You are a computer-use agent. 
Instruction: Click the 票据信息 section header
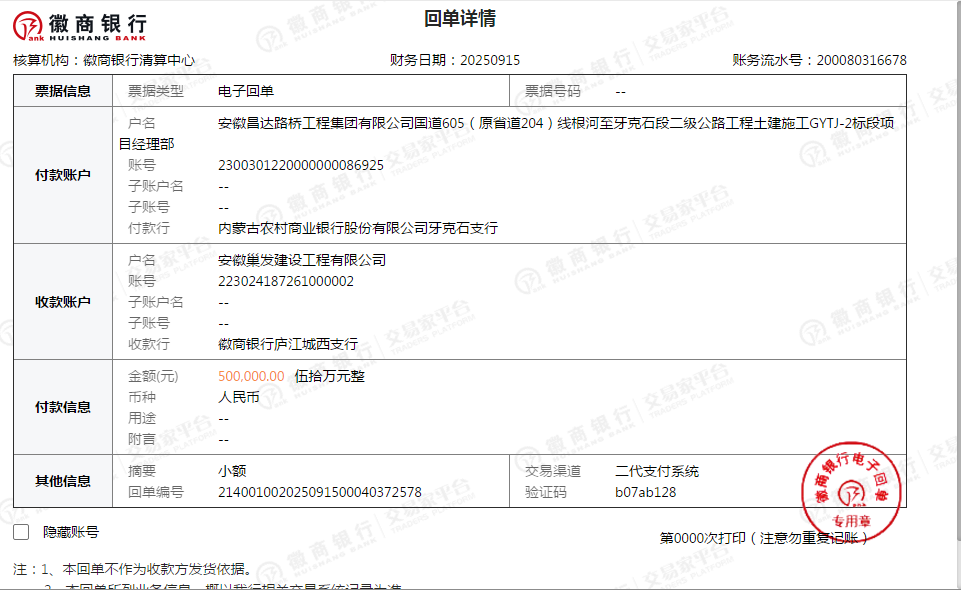point(63,91)
